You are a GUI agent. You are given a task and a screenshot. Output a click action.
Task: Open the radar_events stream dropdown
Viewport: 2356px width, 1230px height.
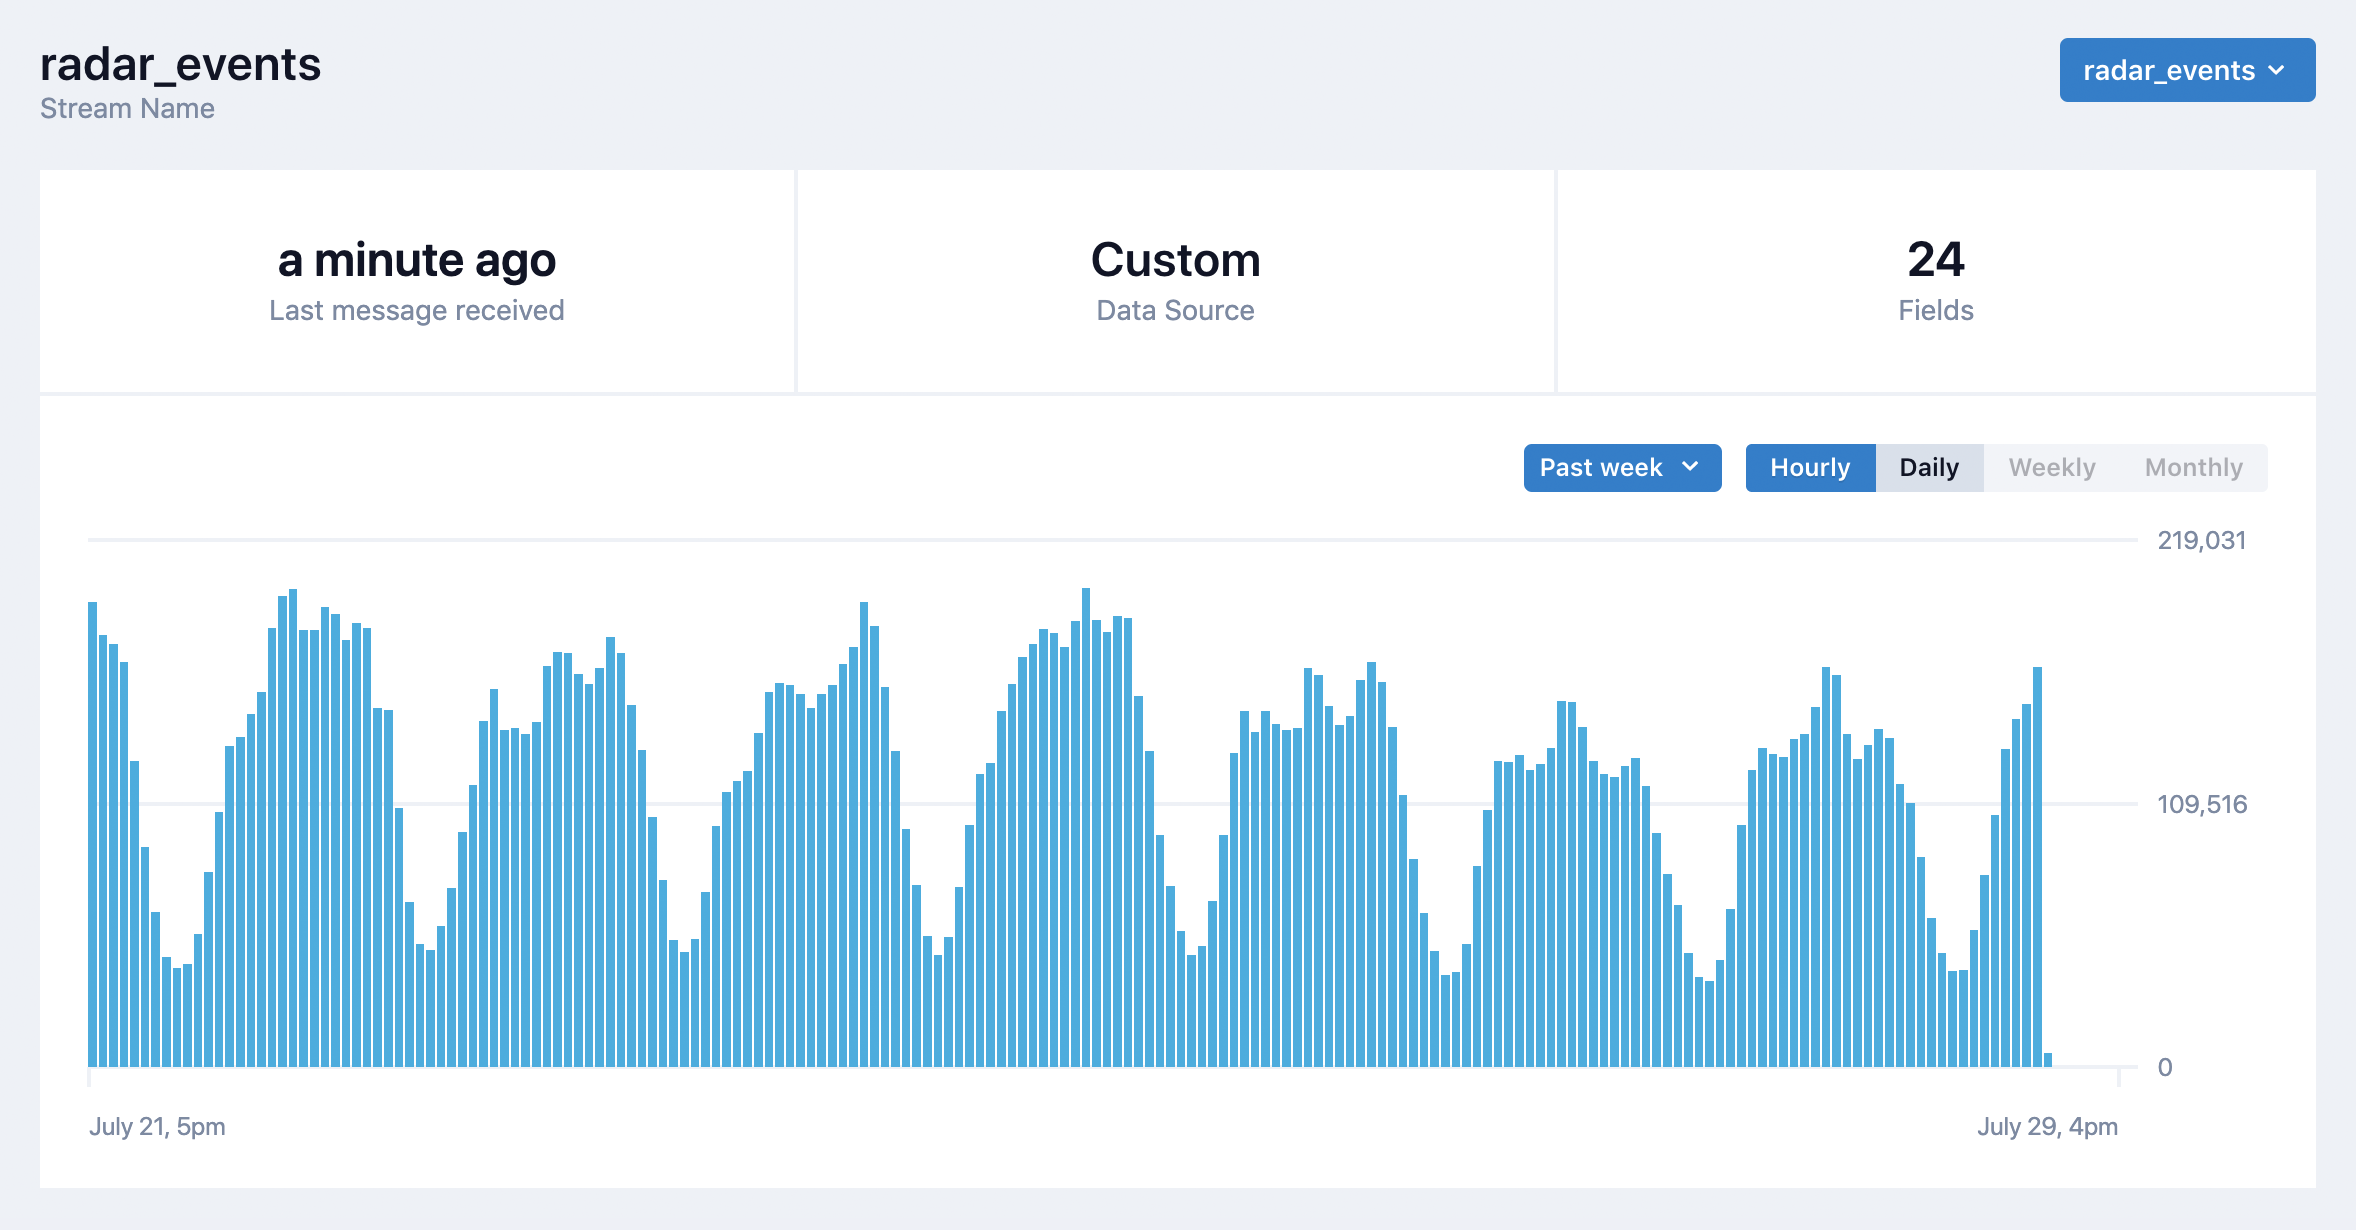tap(2186, 70)
